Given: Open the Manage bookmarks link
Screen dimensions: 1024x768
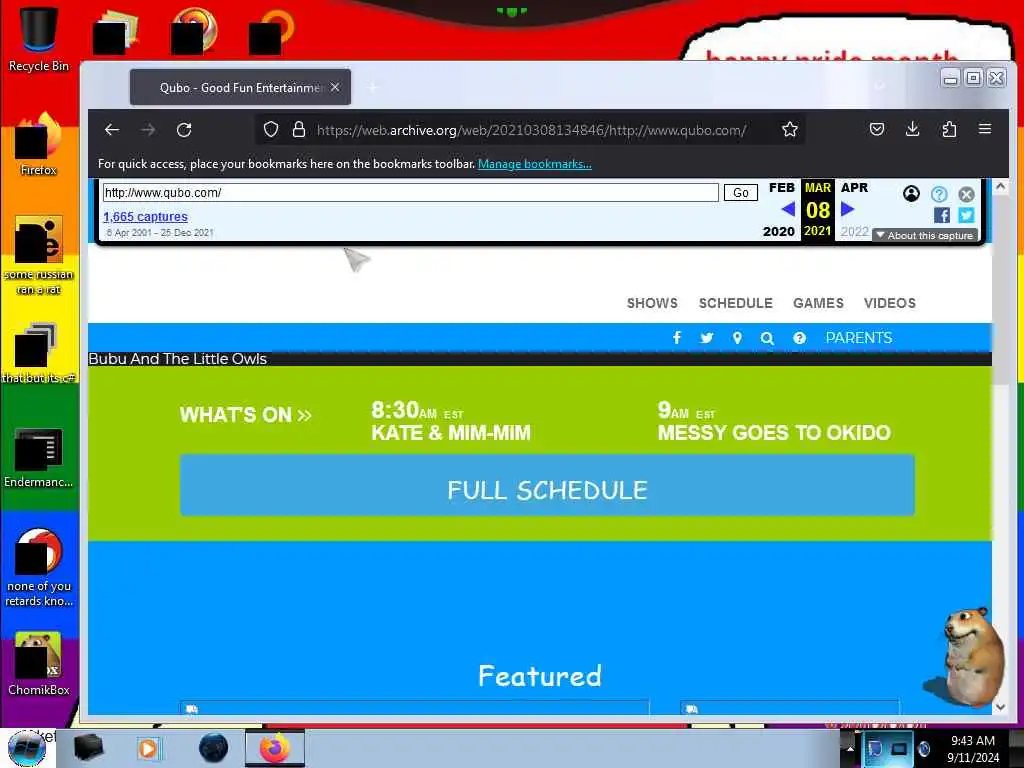Looking at the screenshot, I should pos(534,164).
